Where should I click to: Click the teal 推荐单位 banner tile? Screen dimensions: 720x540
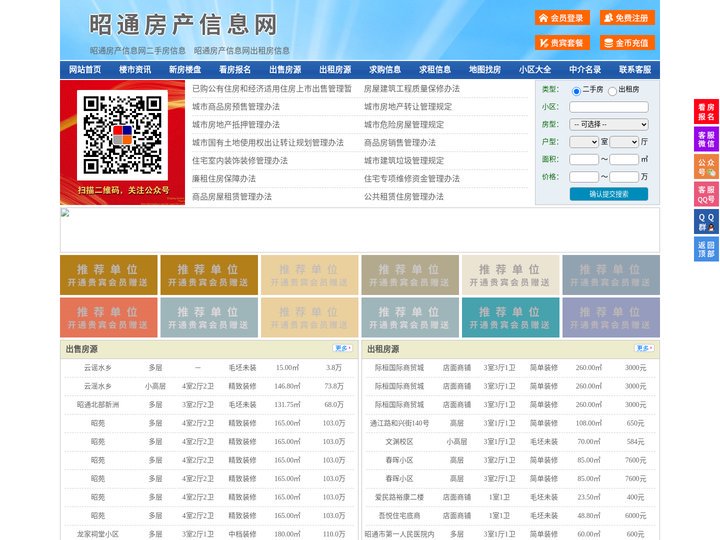click(511, 317)
